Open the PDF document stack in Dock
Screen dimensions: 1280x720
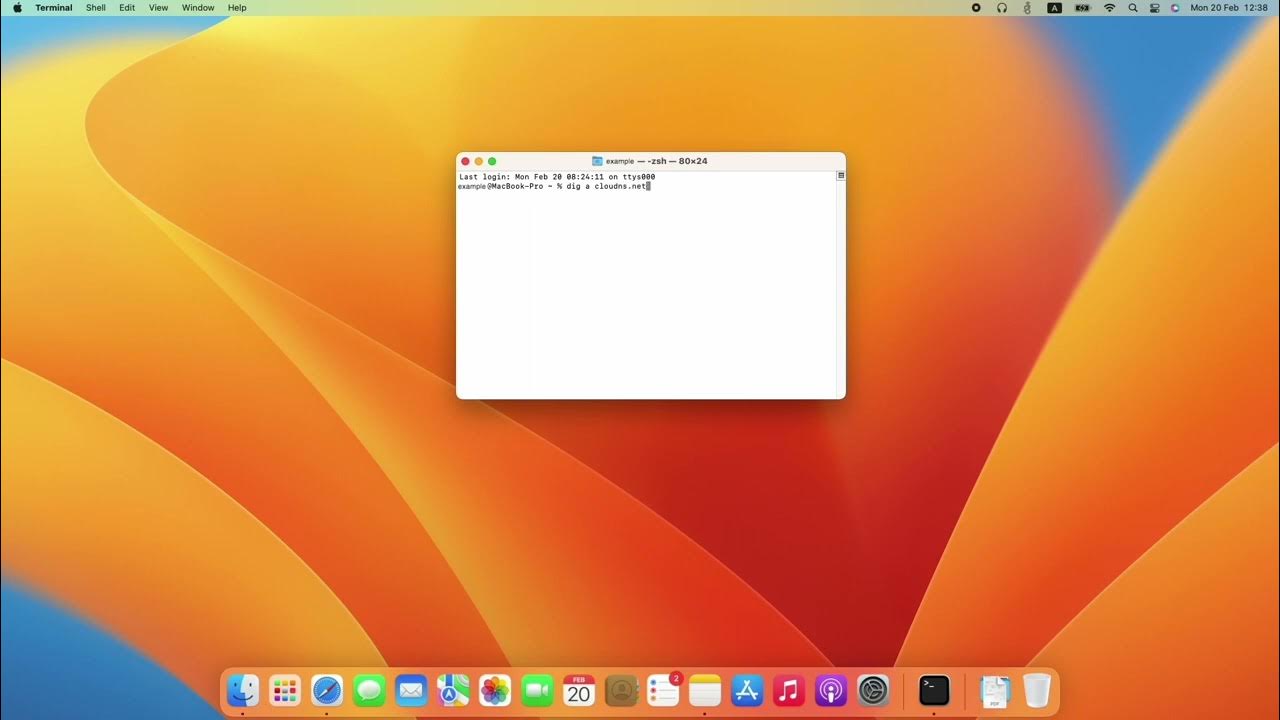(x=995, y=691)
